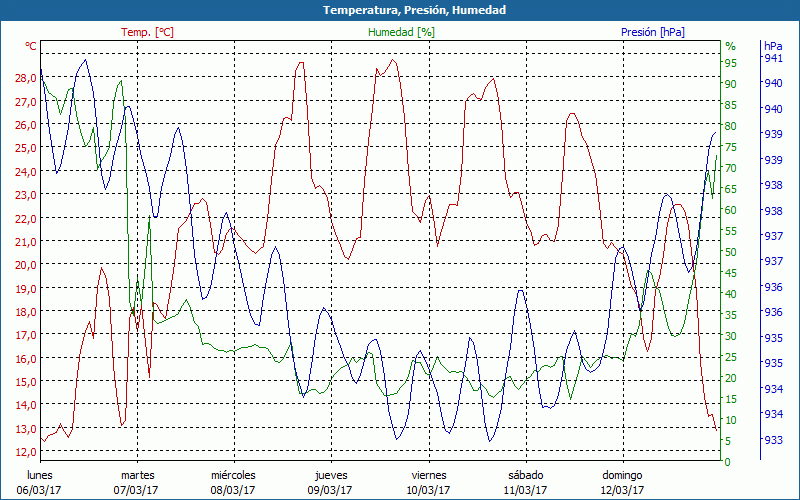
Task: Choose the 'domingo' day label
Action: (x=622, y=475)
